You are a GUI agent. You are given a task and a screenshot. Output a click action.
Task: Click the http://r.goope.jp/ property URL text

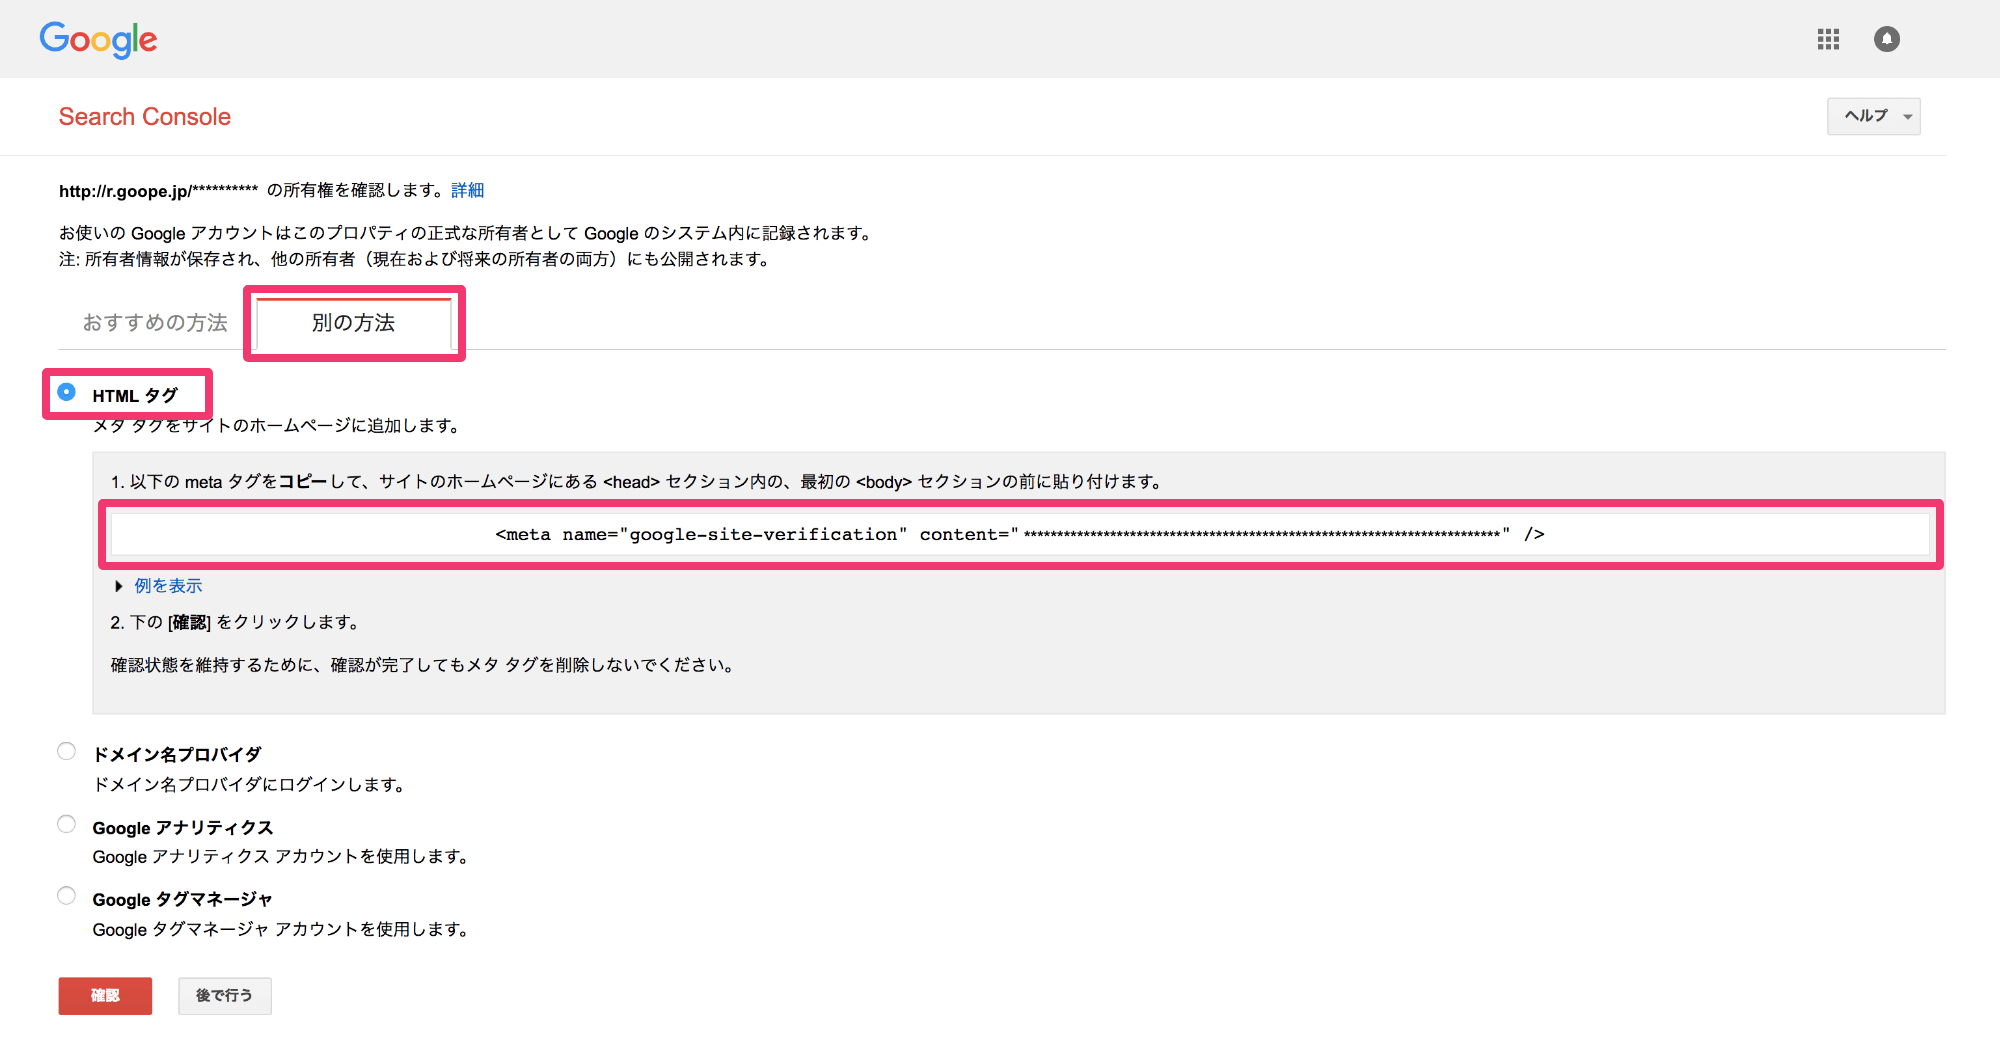point(158,191)
